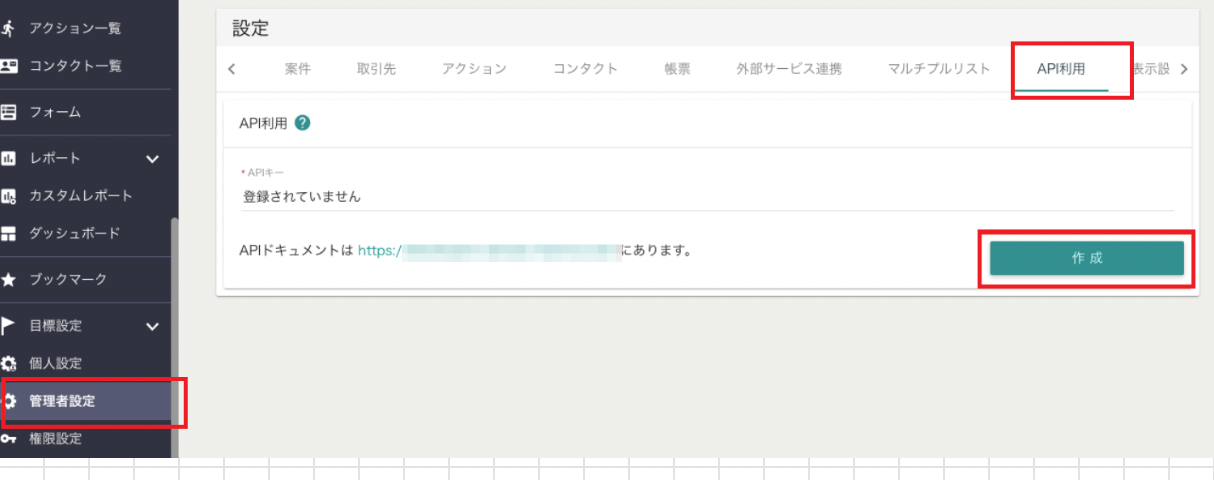Viewport: 1214px width, 480px height.
Task: Click the flag icon beside 目標設定
Action: (9, 325)
